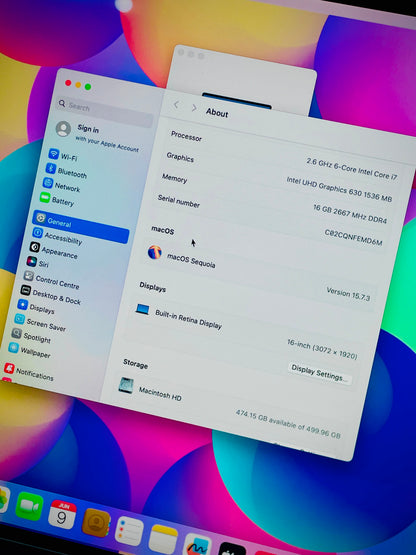The image size is (416, 555).
Task: Click the Memory row label
Action: coord(175,178)
